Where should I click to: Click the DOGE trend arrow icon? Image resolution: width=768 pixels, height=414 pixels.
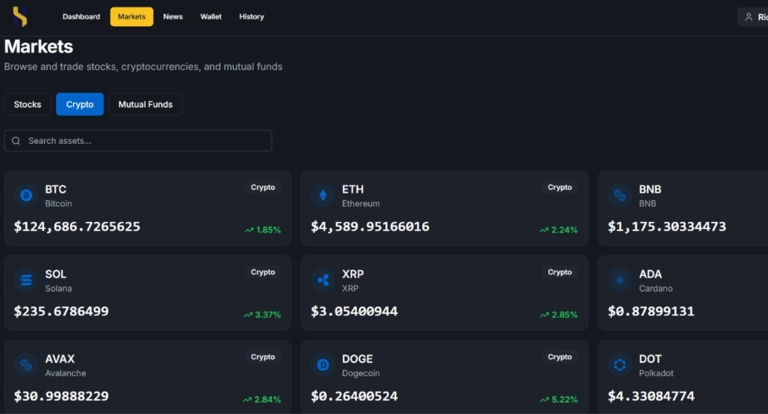tap(544, 400)
